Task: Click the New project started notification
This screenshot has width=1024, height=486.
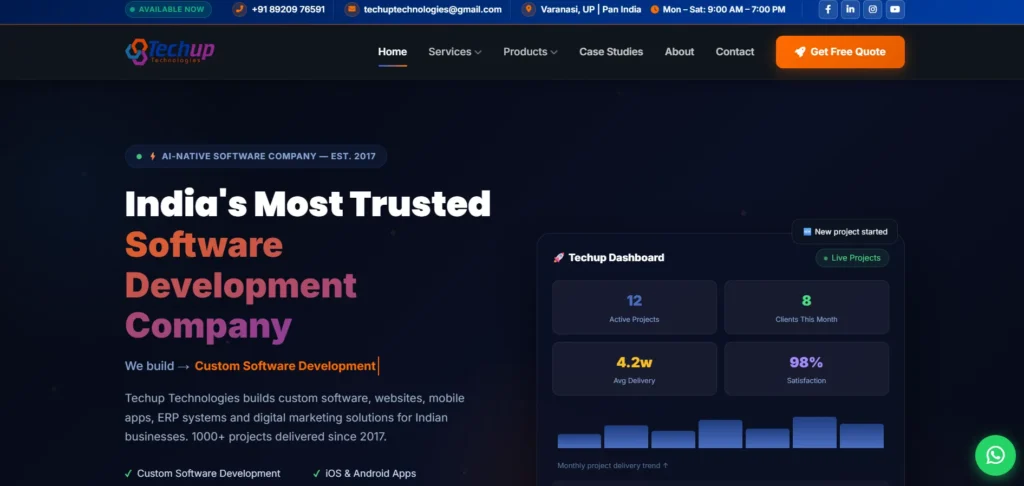Action: (844, 232)
